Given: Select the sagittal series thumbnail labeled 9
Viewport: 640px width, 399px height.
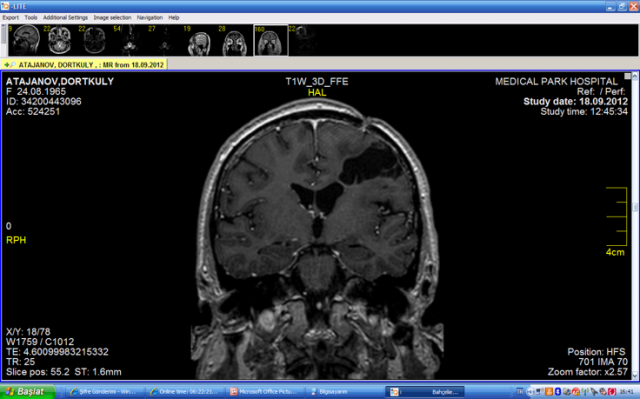Looking at the screenshot, I should coord(24,40).
